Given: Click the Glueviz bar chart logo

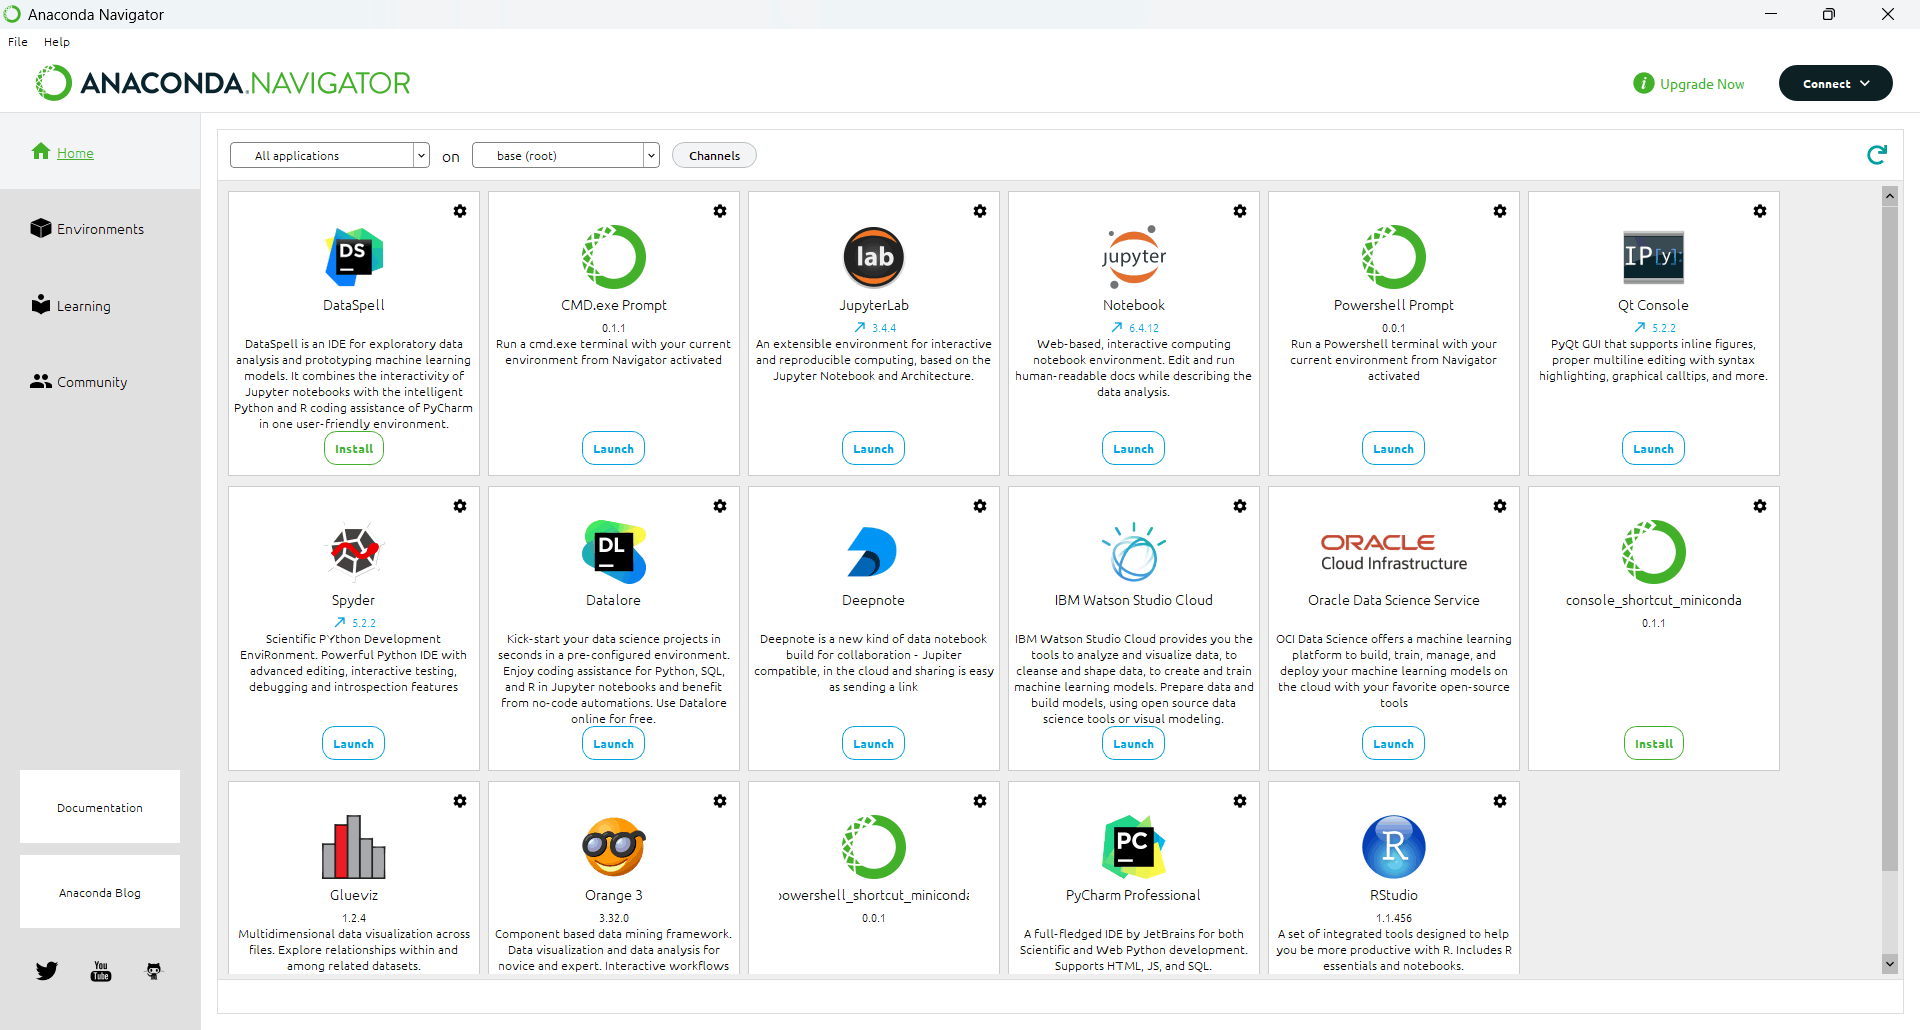Looking at the screenshot, I should pos(354,847).
